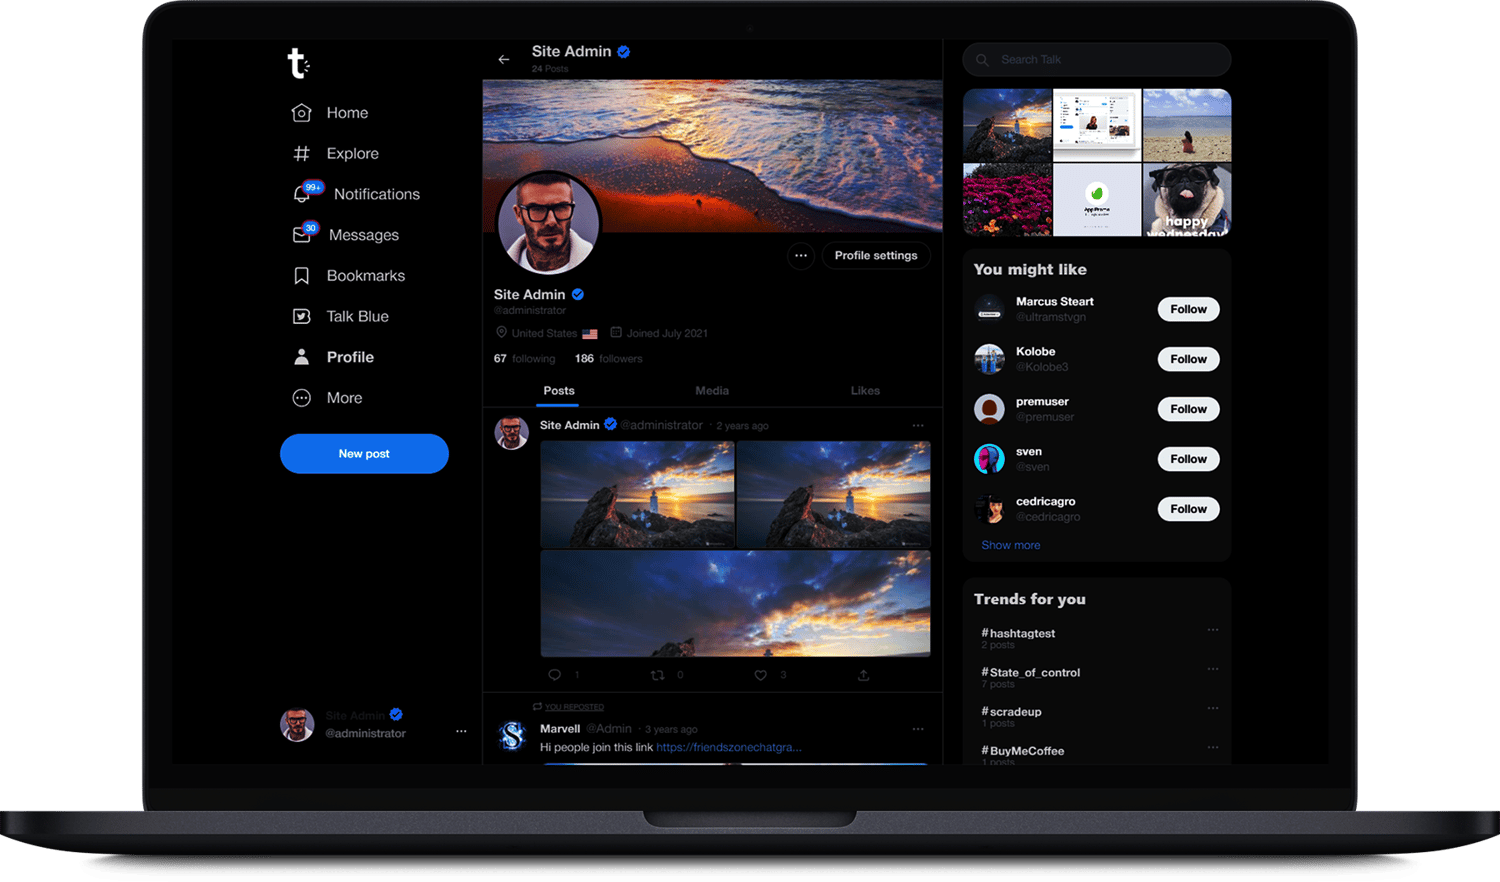The height and width of the screenshot is (882, 1500).
Task: Open the app screenshot gallery thumbnail
Action: click(1097, 125)
